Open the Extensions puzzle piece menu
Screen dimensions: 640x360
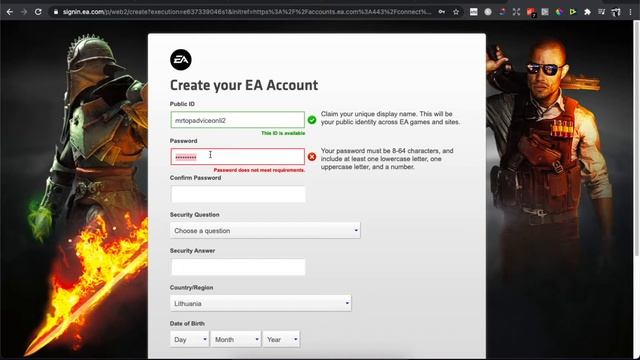tap(587, 12)
